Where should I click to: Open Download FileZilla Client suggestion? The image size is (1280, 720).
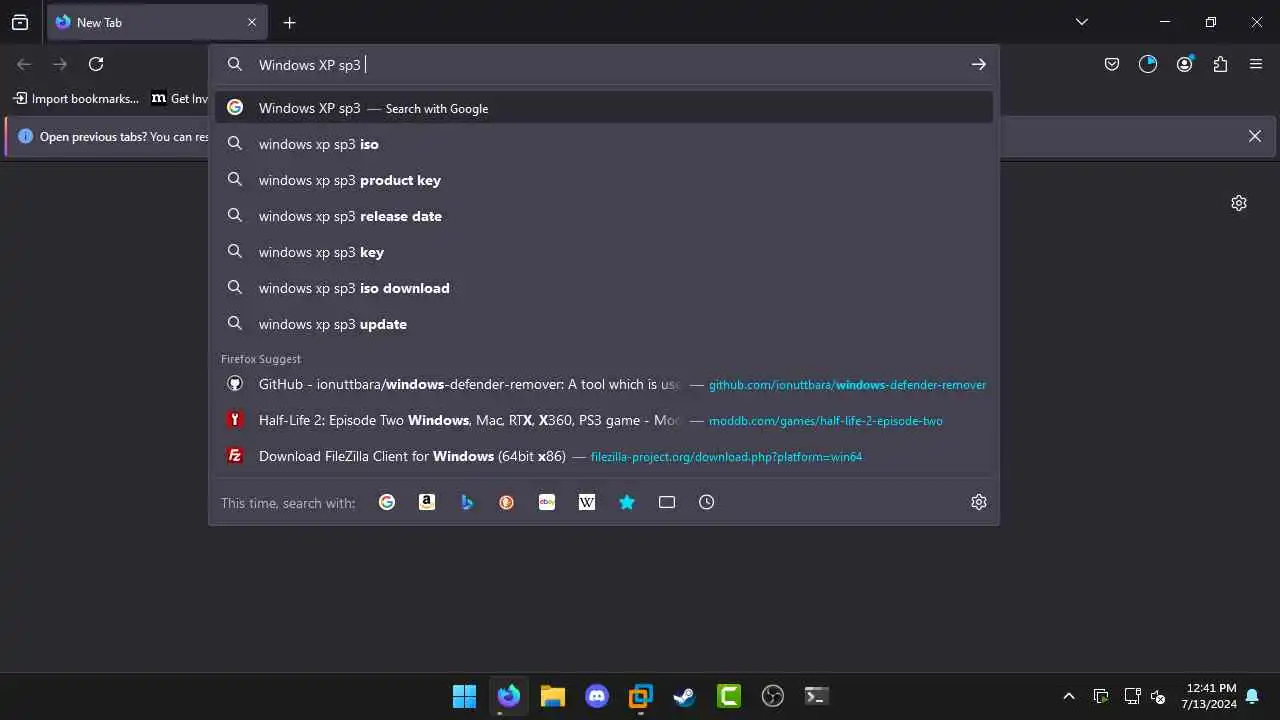604,456
